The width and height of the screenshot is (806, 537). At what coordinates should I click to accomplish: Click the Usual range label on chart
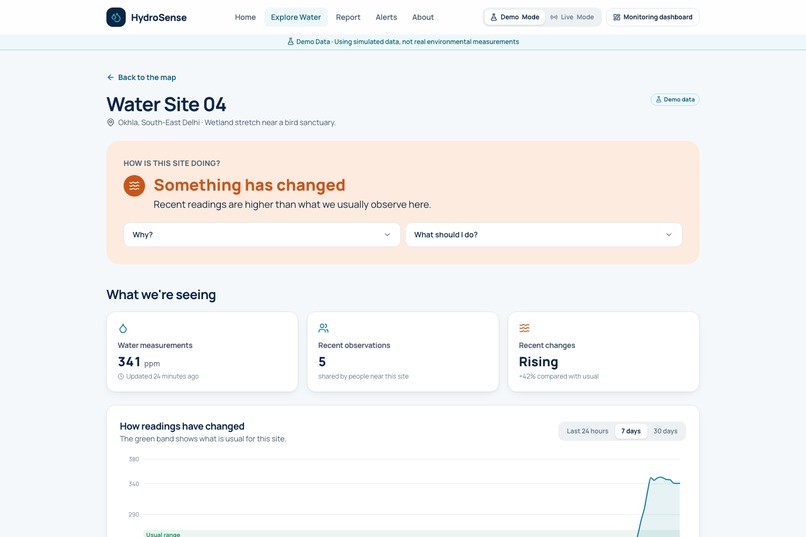[x=163, y=534]
